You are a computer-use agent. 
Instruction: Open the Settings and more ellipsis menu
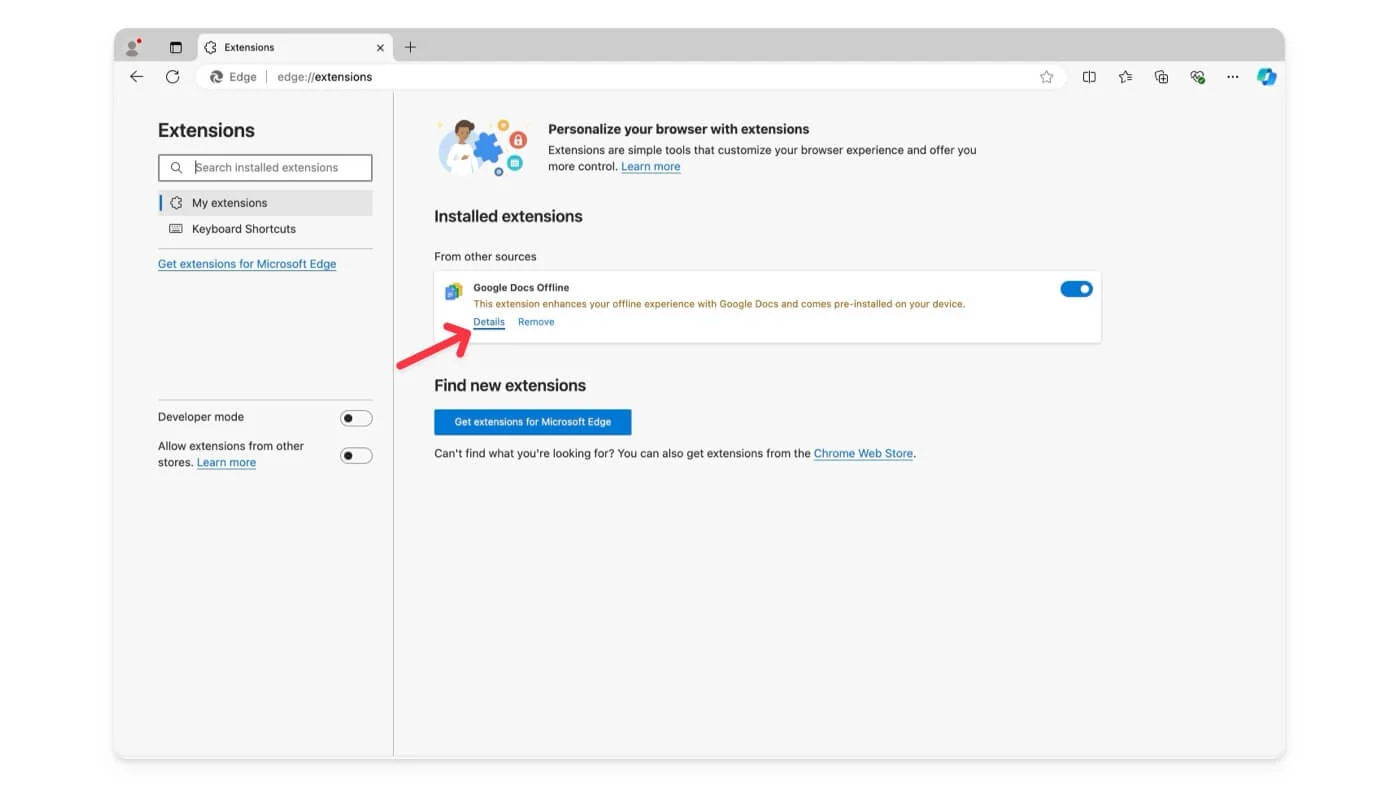click(x=1232, y=77)
